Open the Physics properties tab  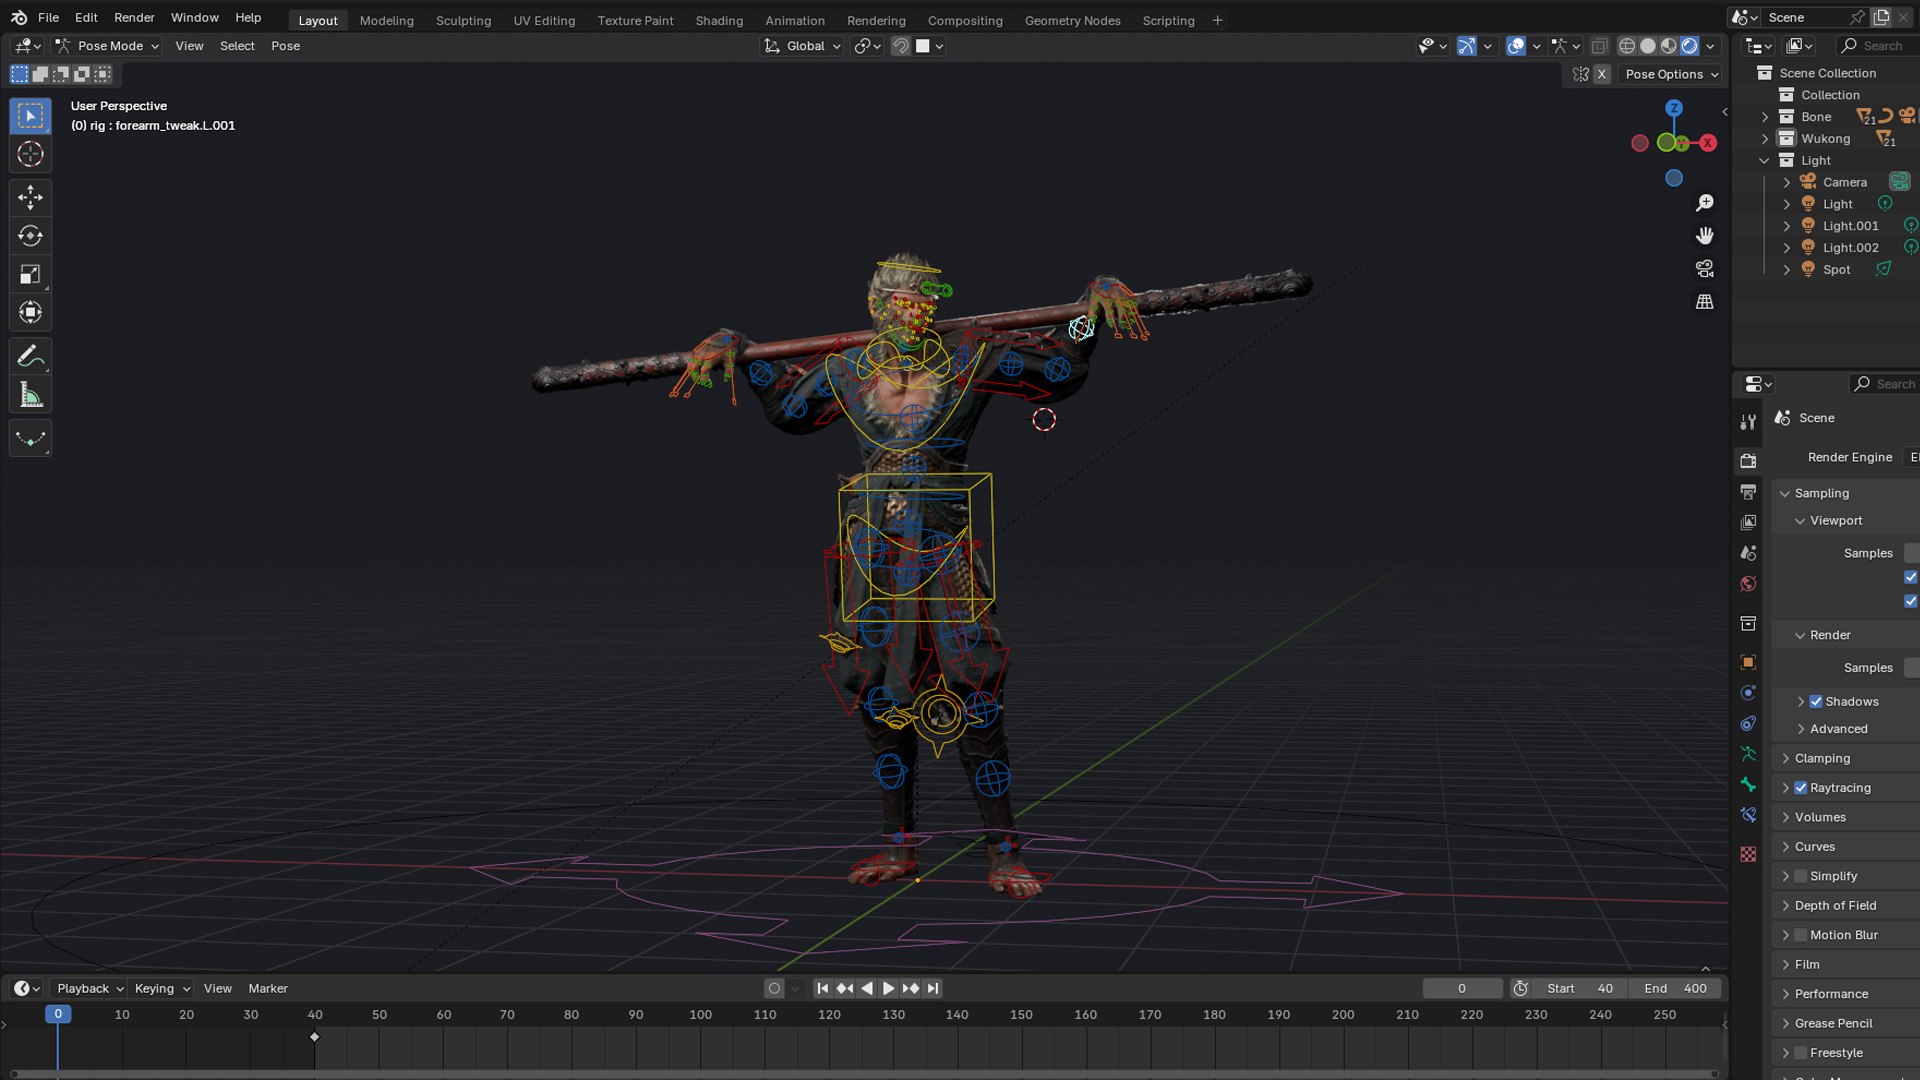(1748, 692)
